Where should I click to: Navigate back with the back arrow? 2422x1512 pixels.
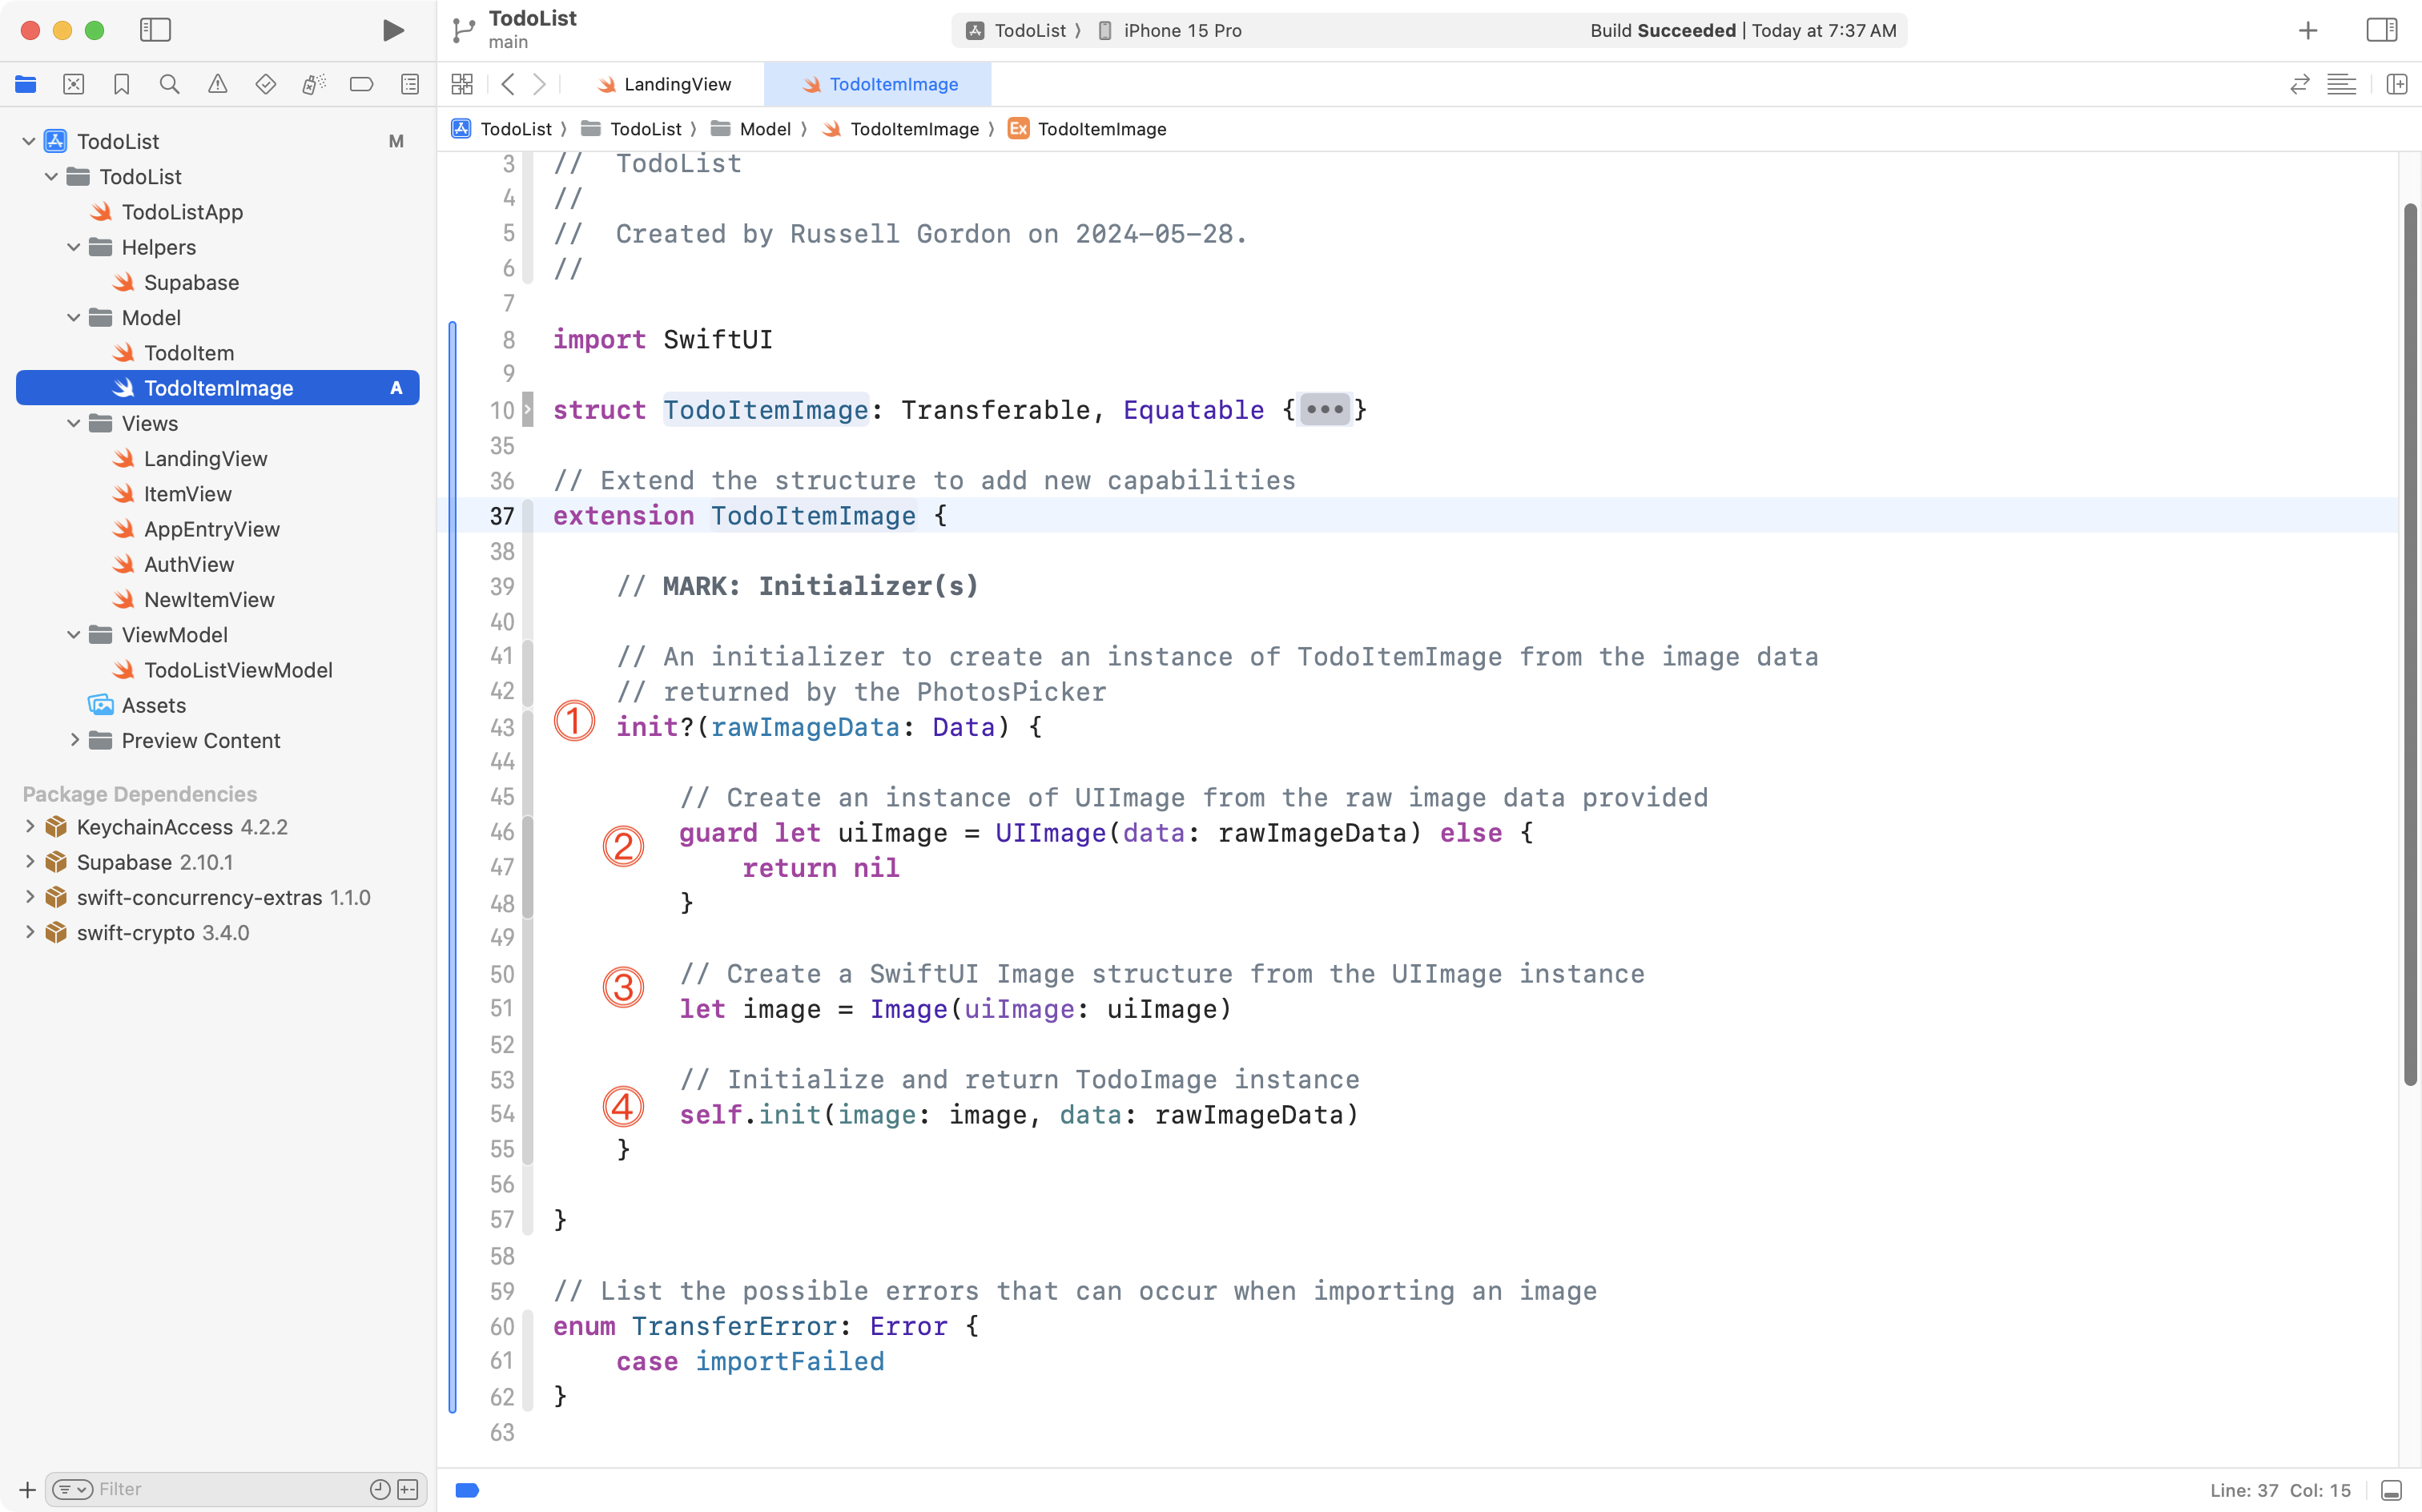click(508, 84)
